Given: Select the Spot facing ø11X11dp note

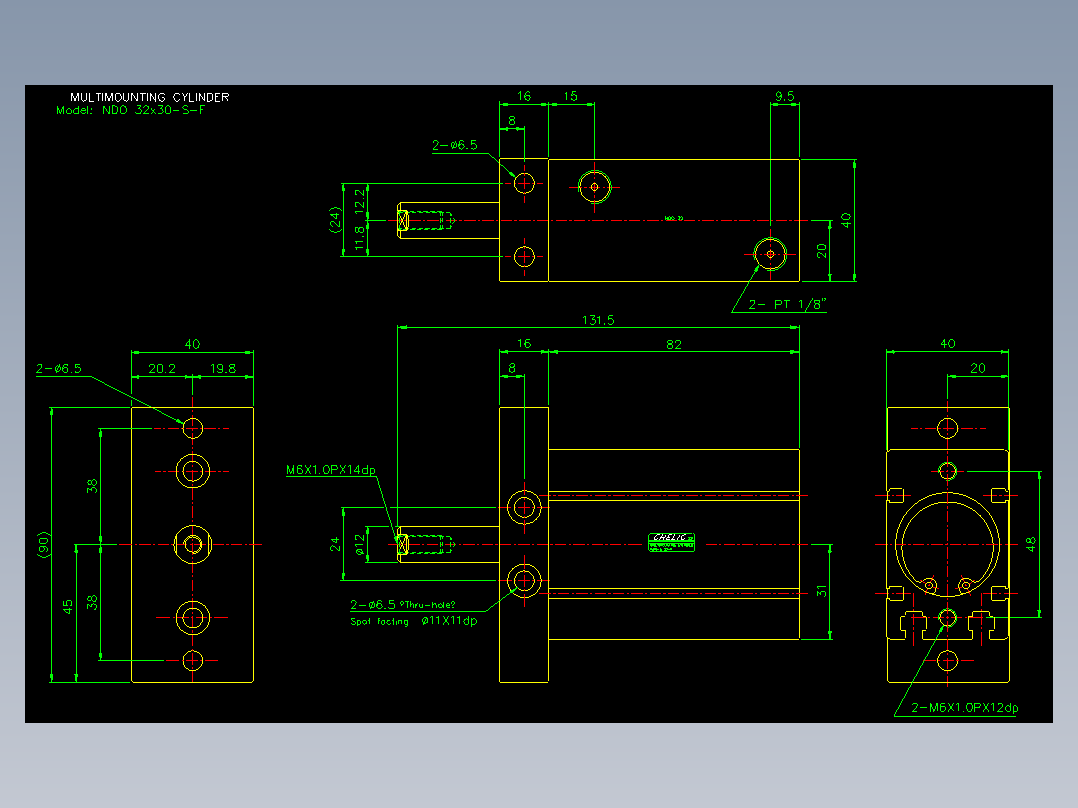Looking at the screenshot, I should [x=414, y=621].
